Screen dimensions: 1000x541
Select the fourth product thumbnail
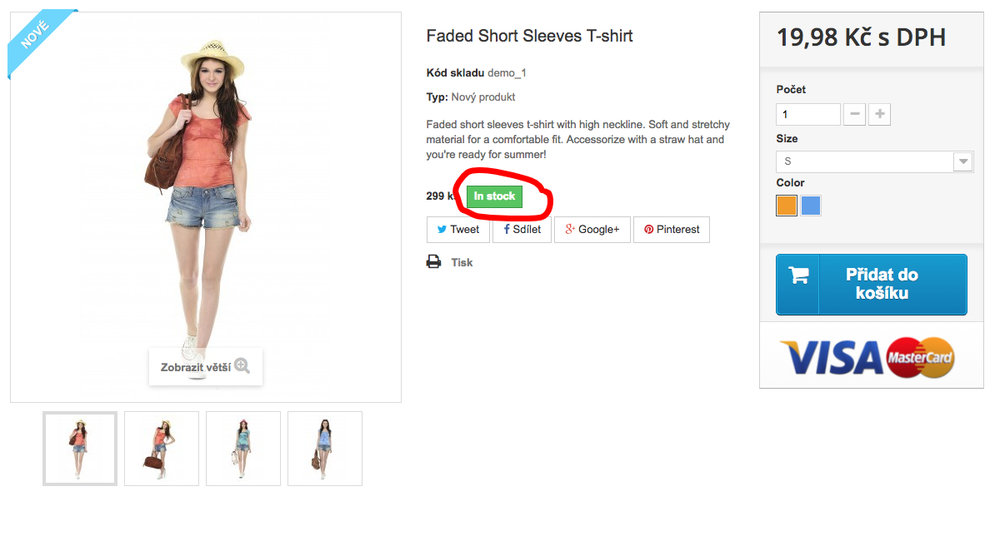[x=325, y=448]
